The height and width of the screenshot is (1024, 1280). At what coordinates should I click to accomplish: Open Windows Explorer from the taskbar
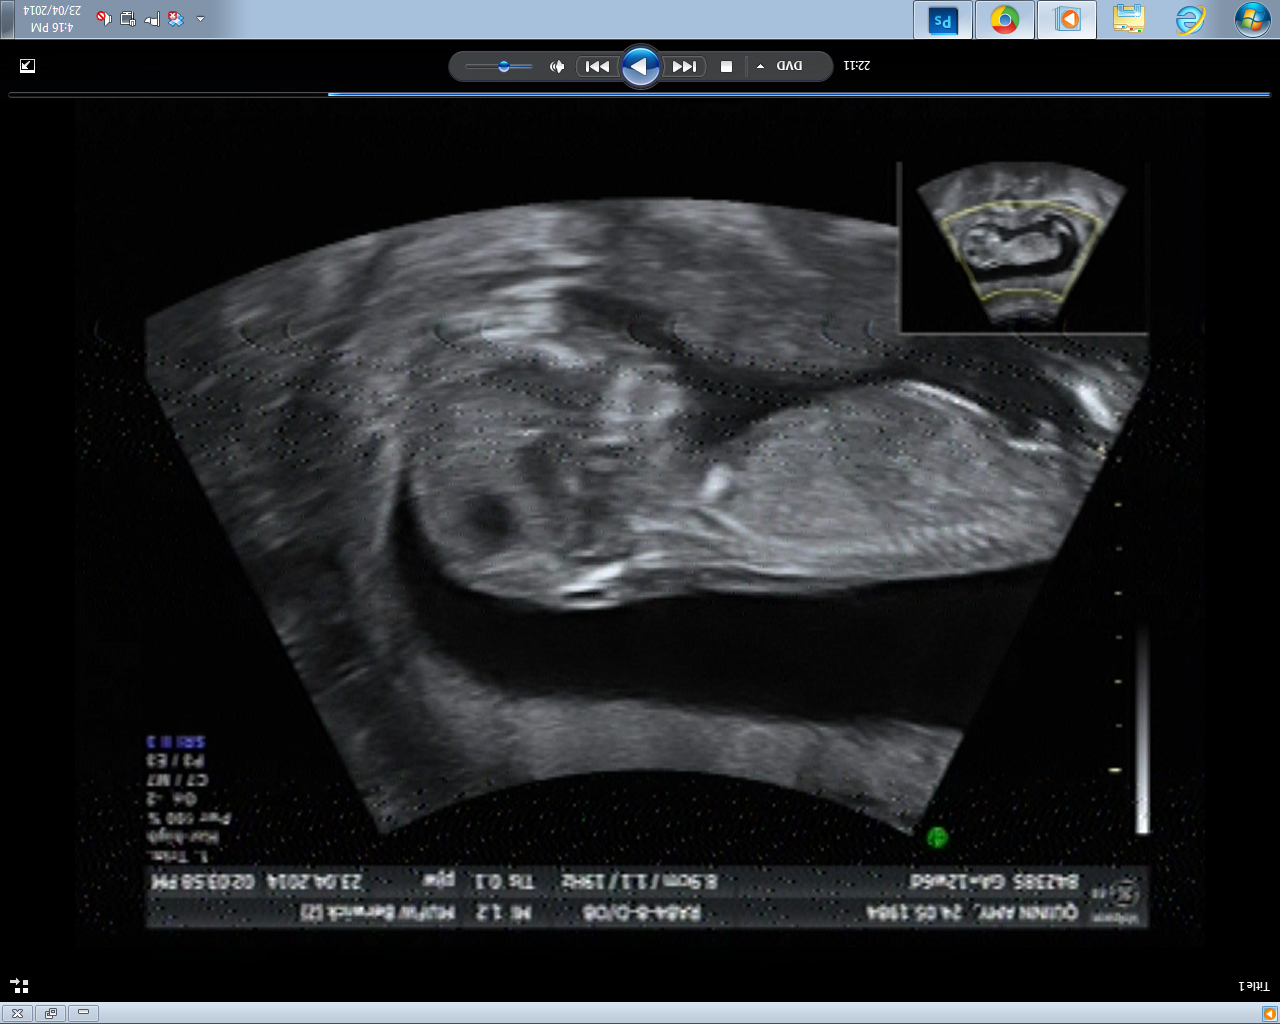point(1129,20)
